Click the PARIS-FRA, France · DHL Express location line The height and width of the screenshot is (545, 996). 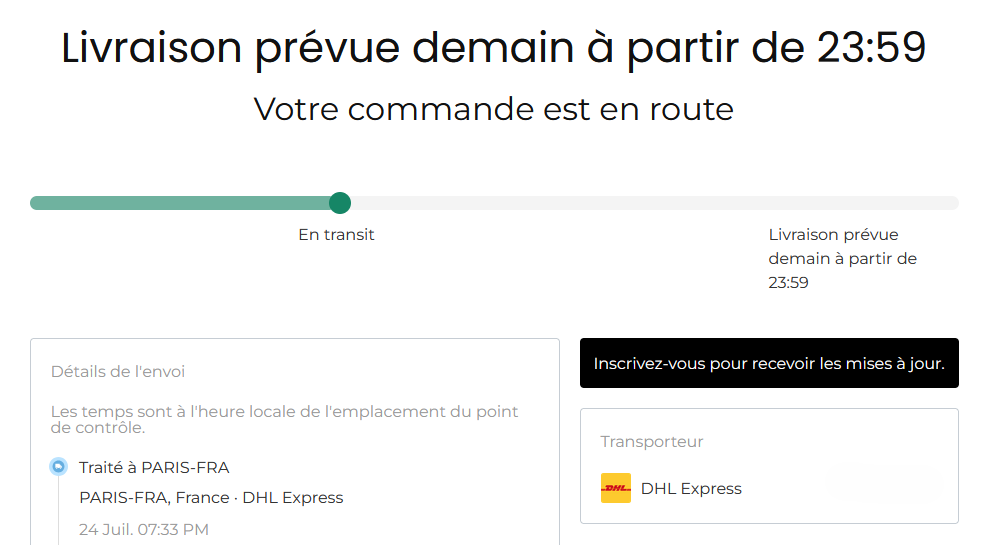(x=211, y=498)
